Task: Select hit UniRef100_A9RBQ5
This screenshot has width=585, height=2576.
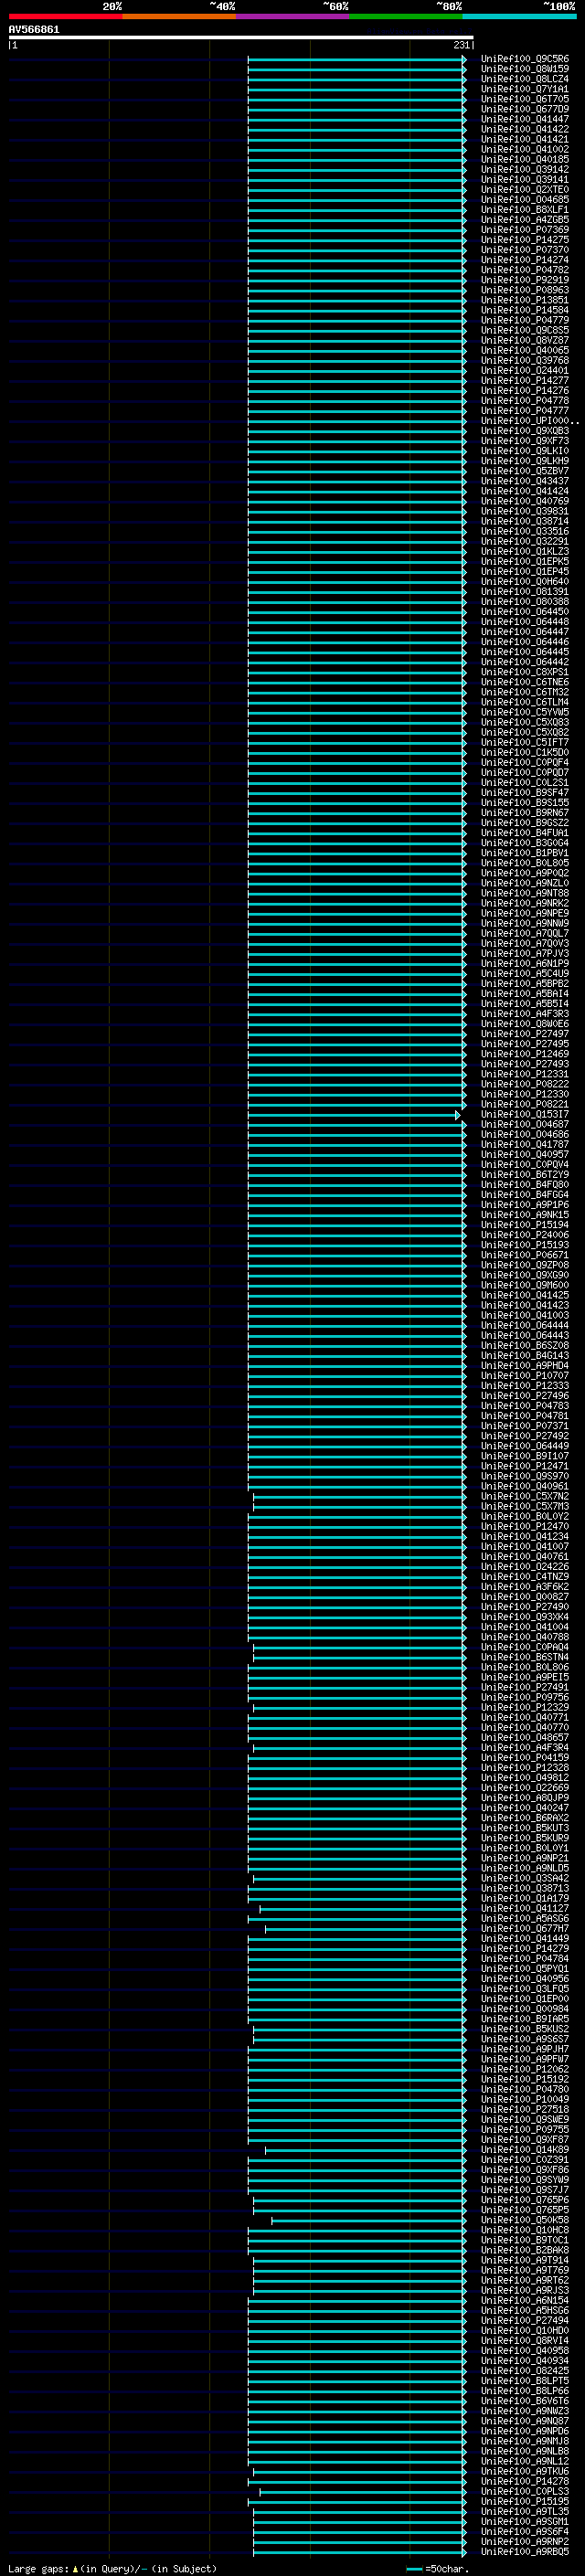Action: (x=524, y=2551)
